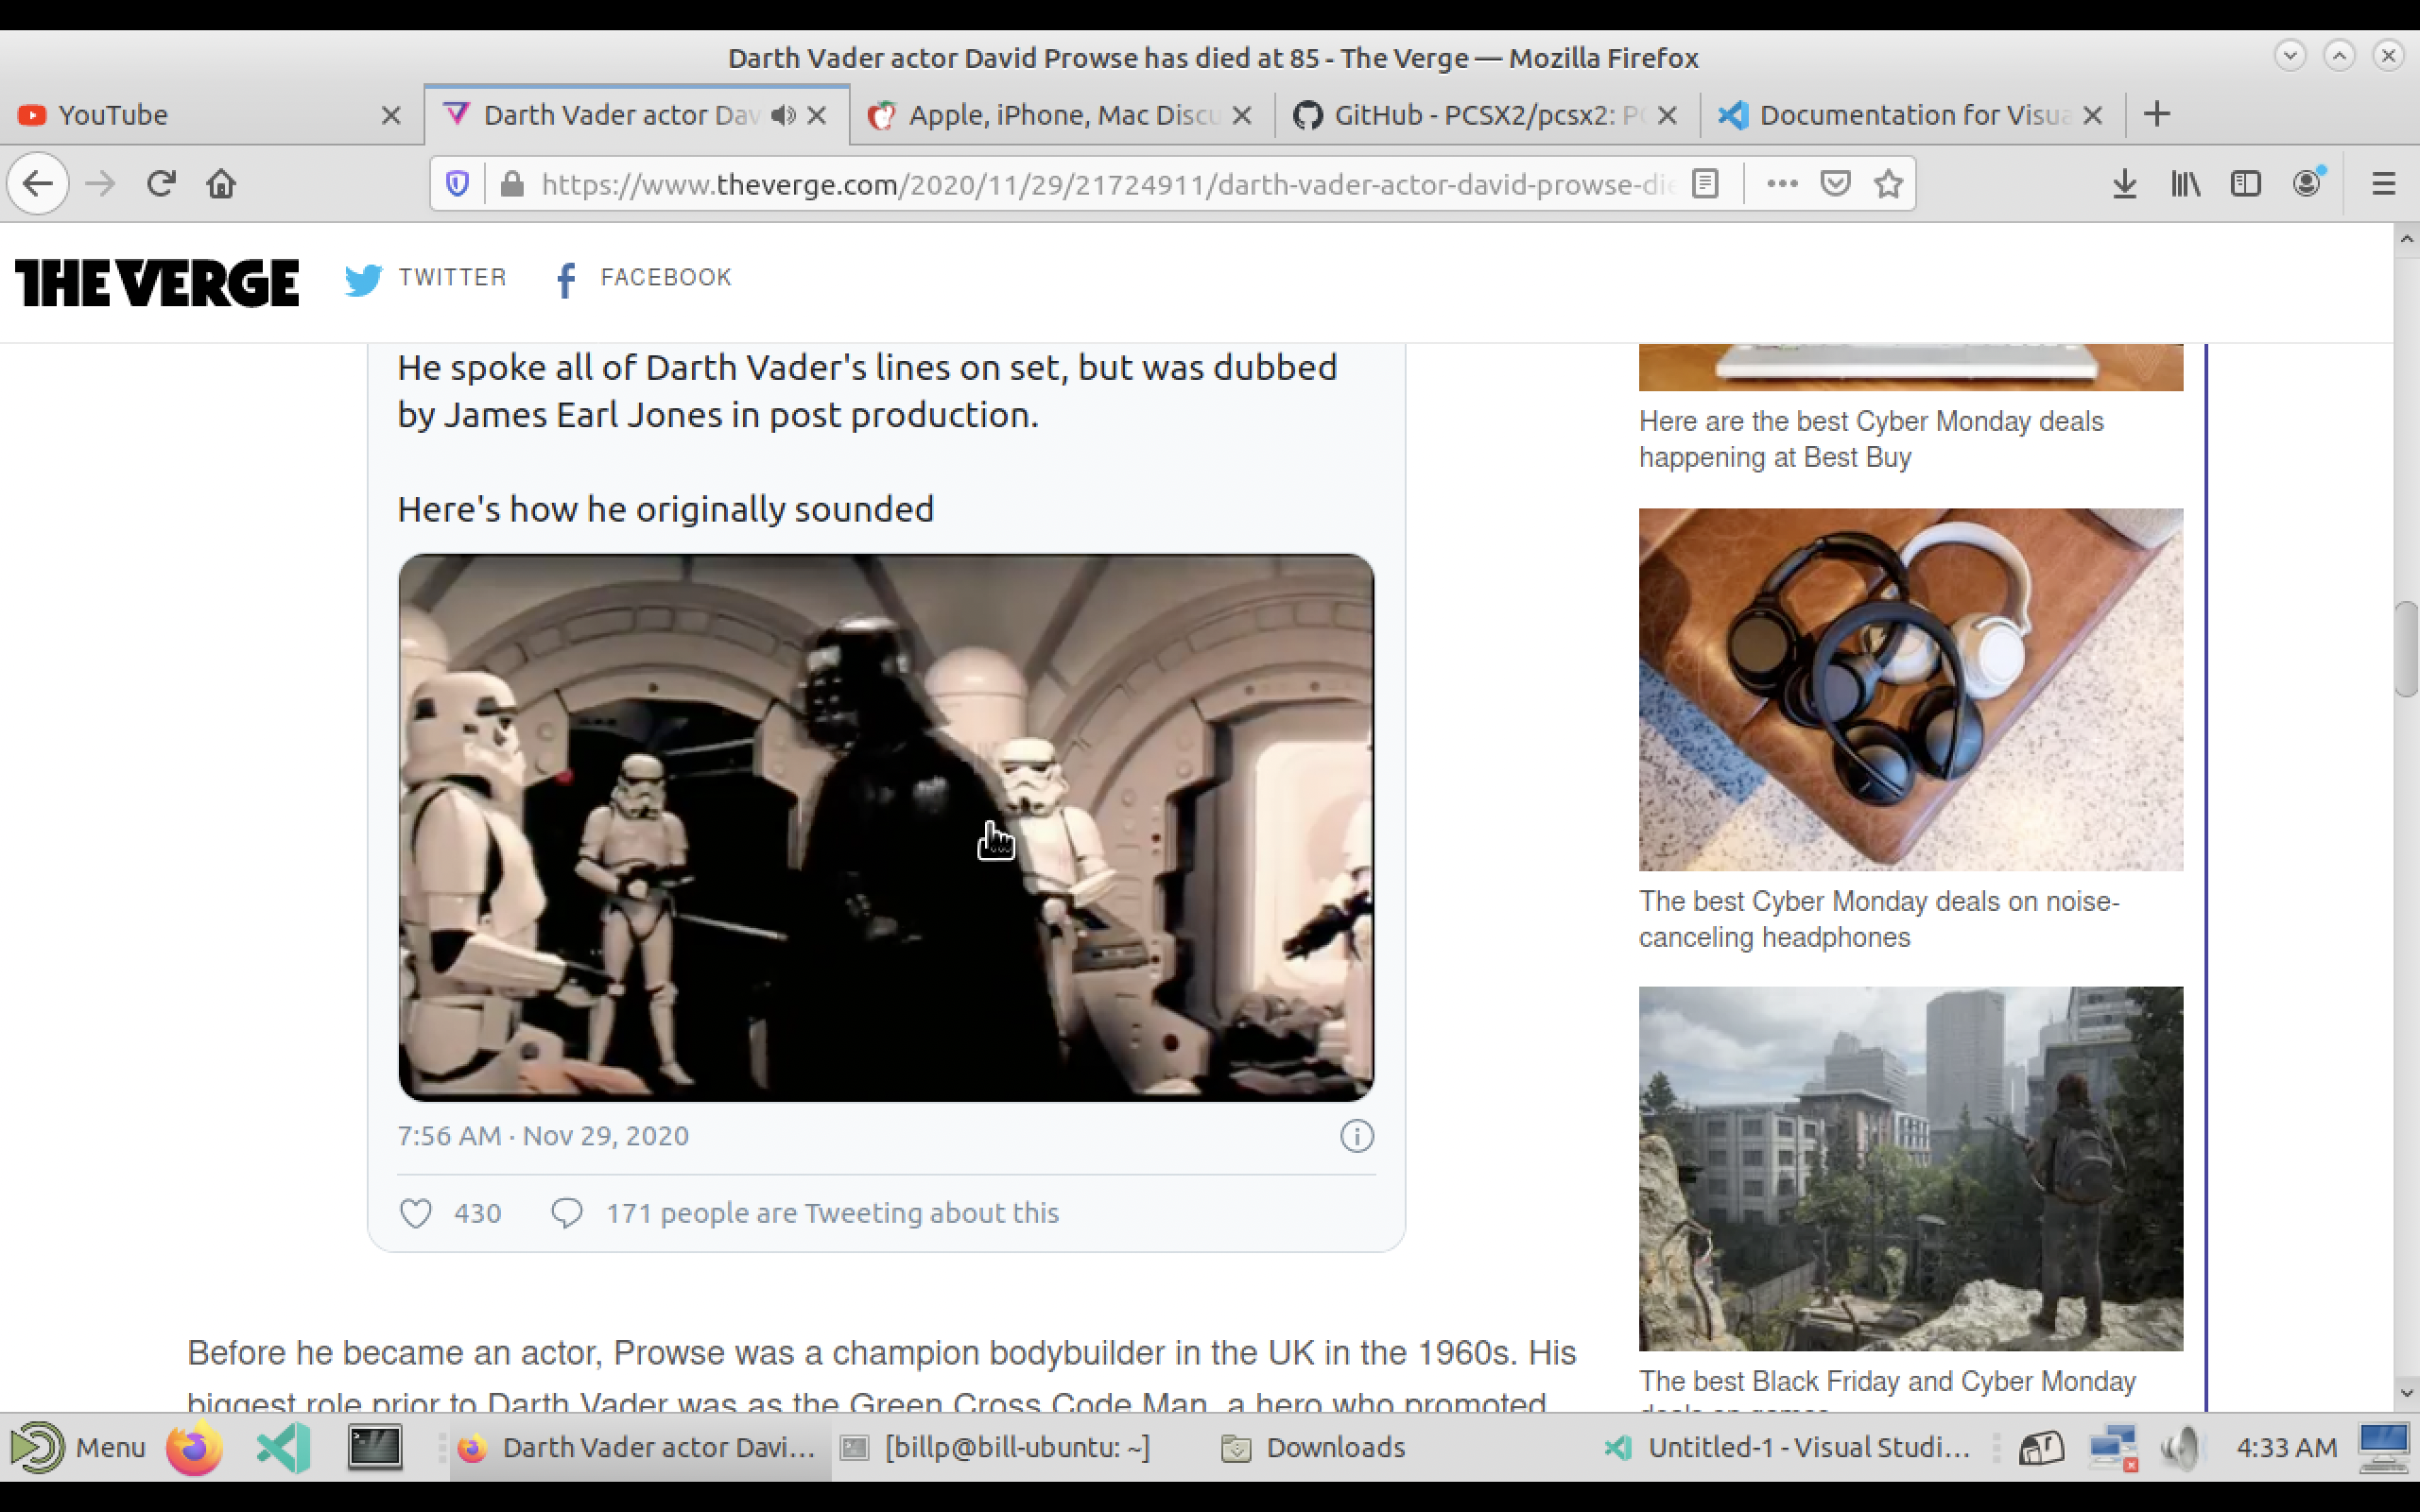Launch Visual Studio Code from panel

[284, 1447]
